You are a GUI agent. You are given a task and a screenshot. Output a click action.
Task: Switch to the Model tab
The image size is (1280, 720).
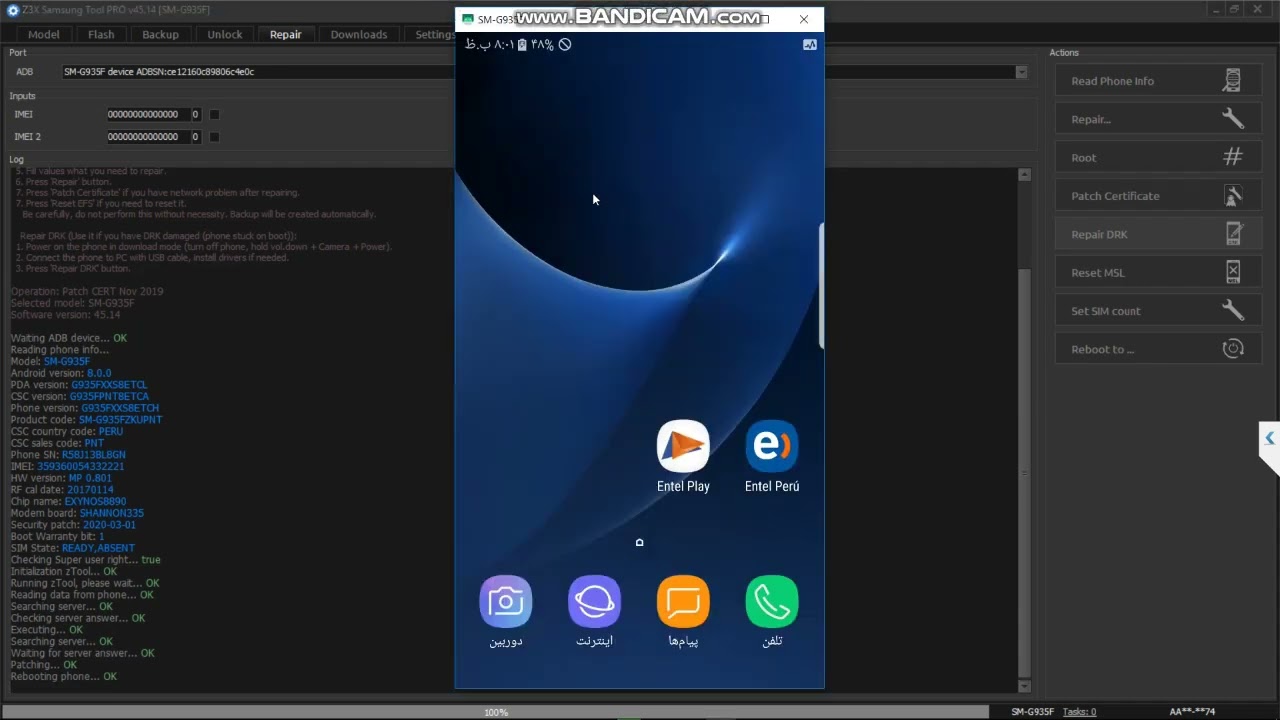tap(44, 34)
